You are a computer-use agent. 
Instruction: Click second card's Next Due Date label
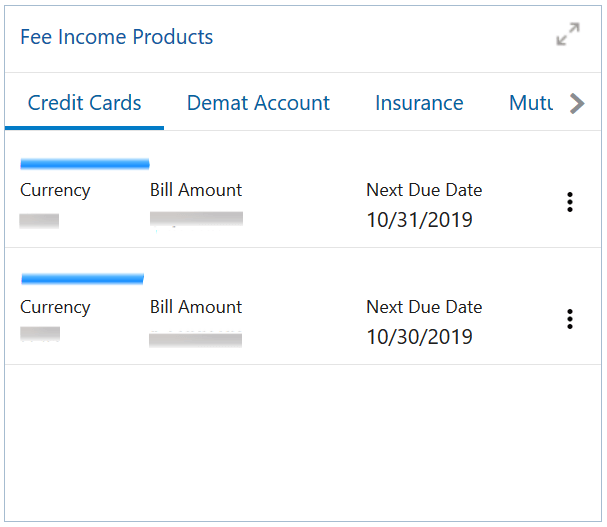tap(424, 307)
